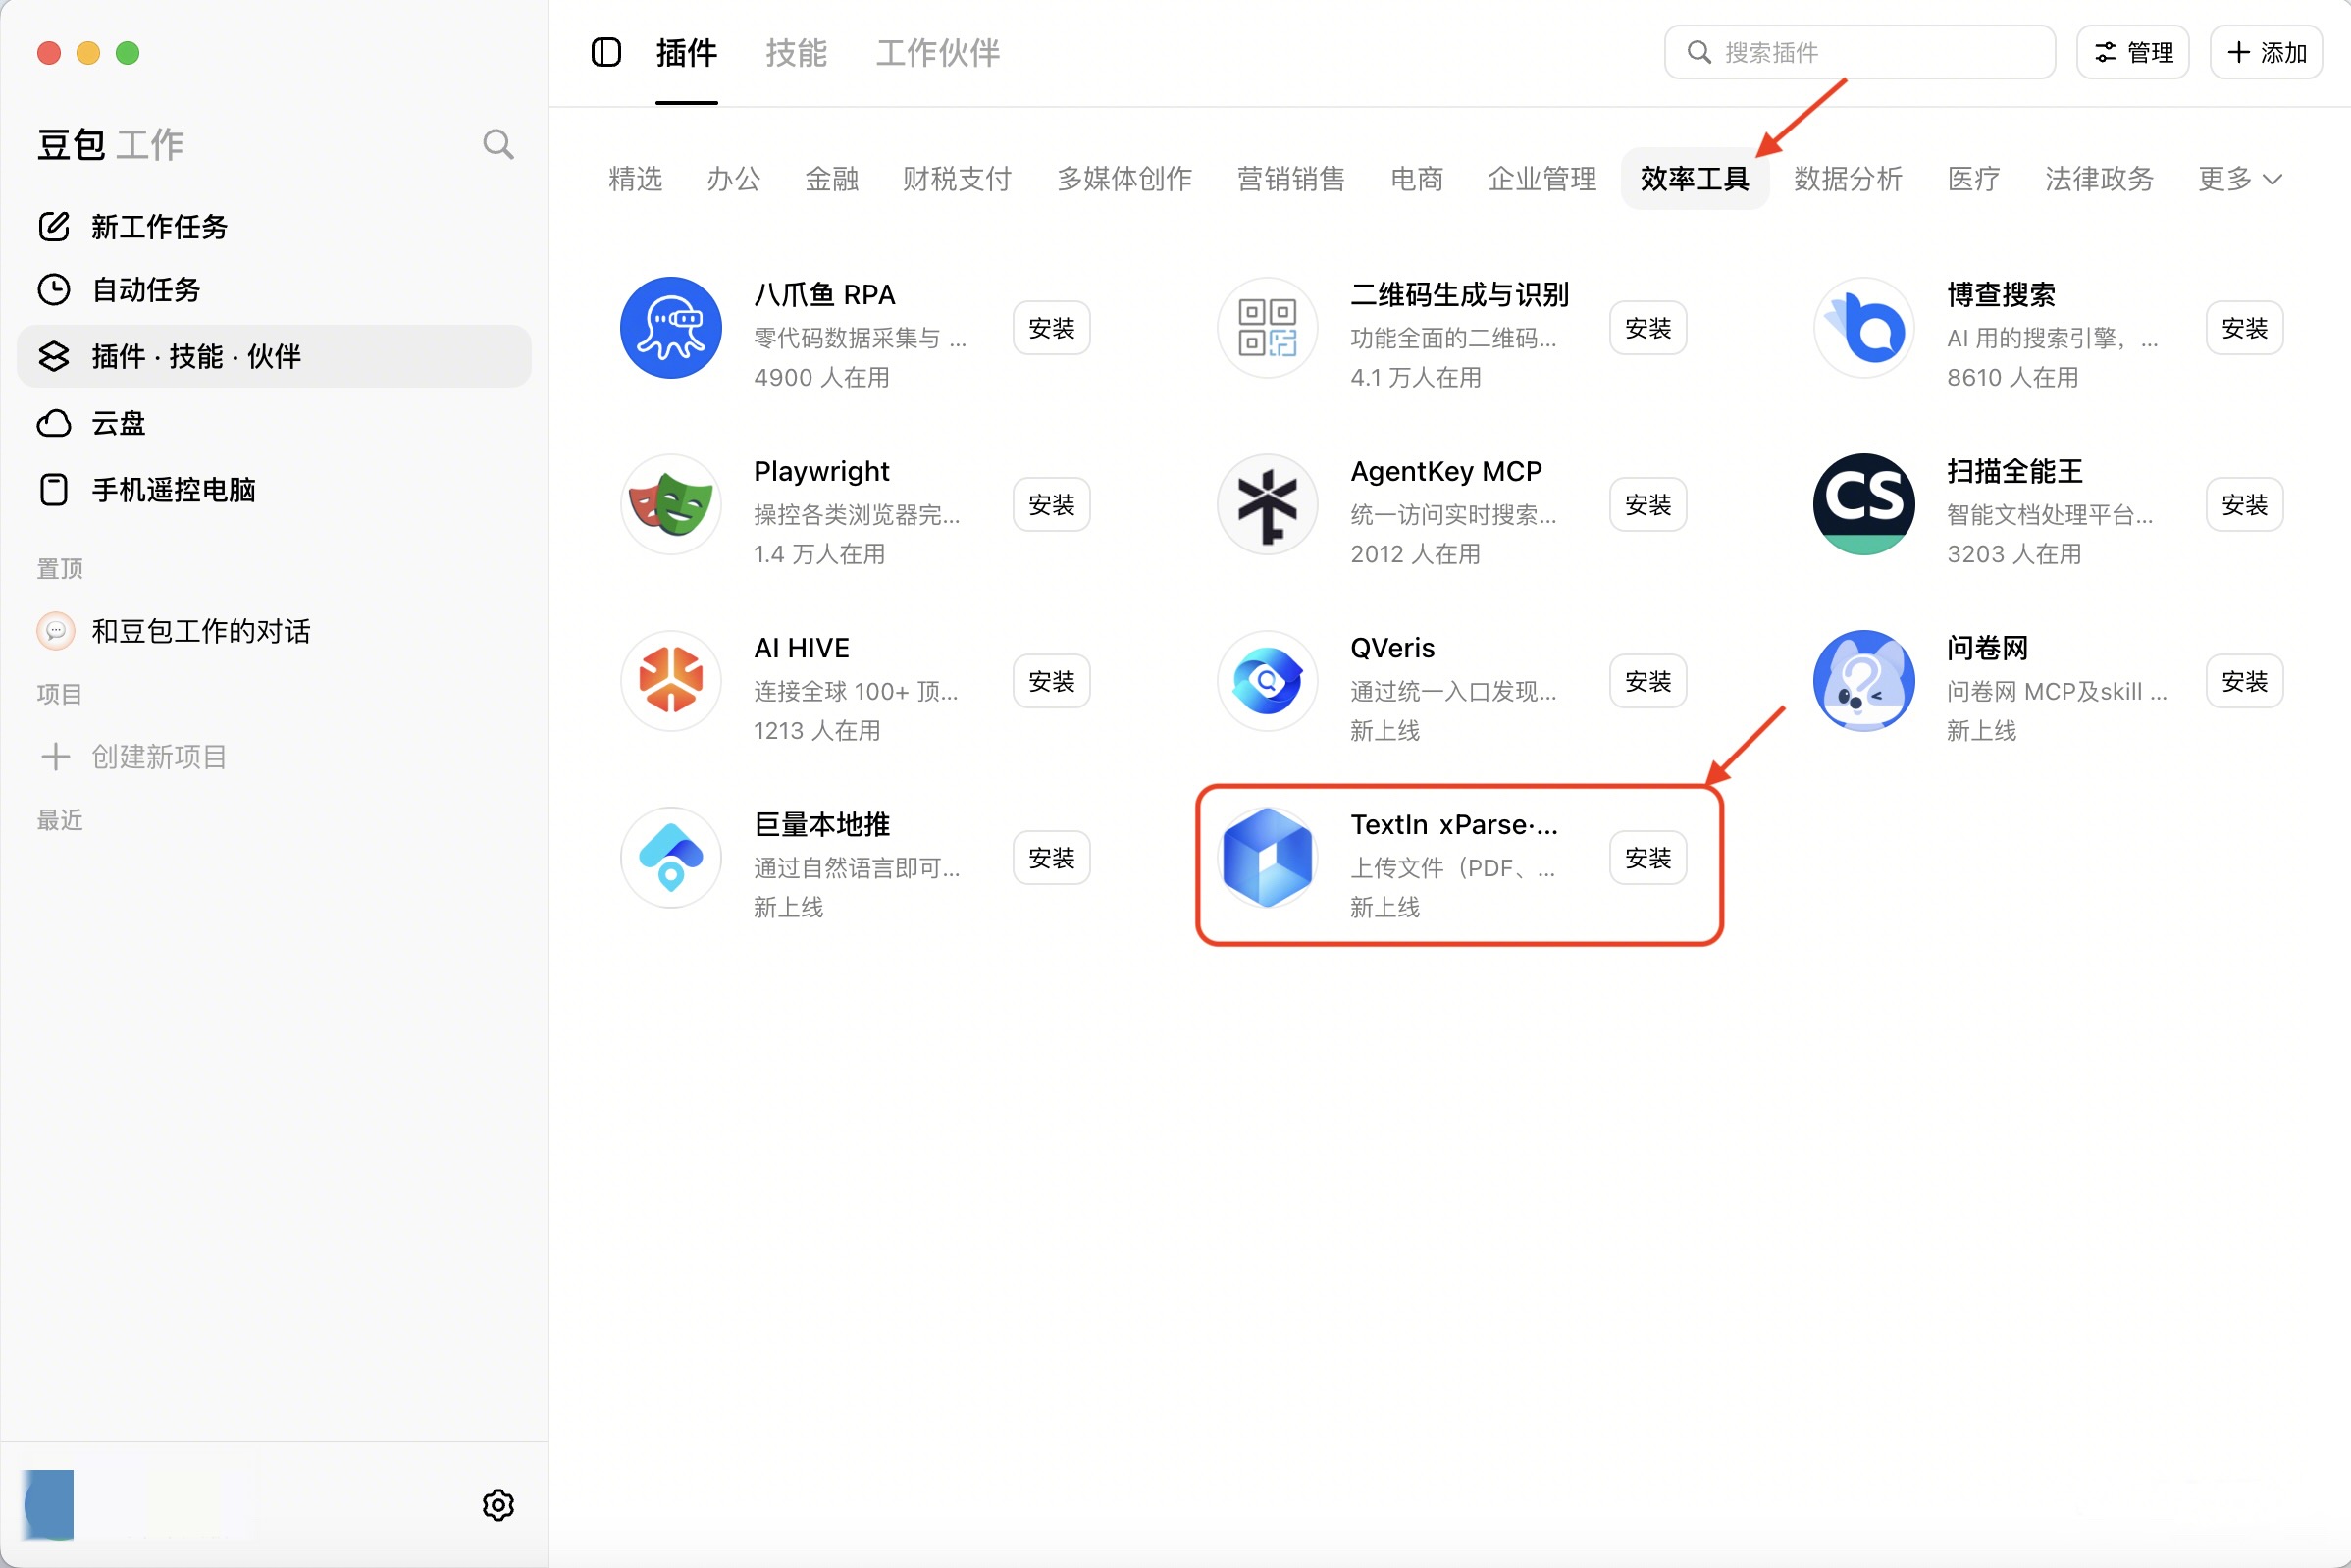The image size is (2351, 1568).
Task: Click the QVeris plugin icon
Action: tap(1267, 681)
